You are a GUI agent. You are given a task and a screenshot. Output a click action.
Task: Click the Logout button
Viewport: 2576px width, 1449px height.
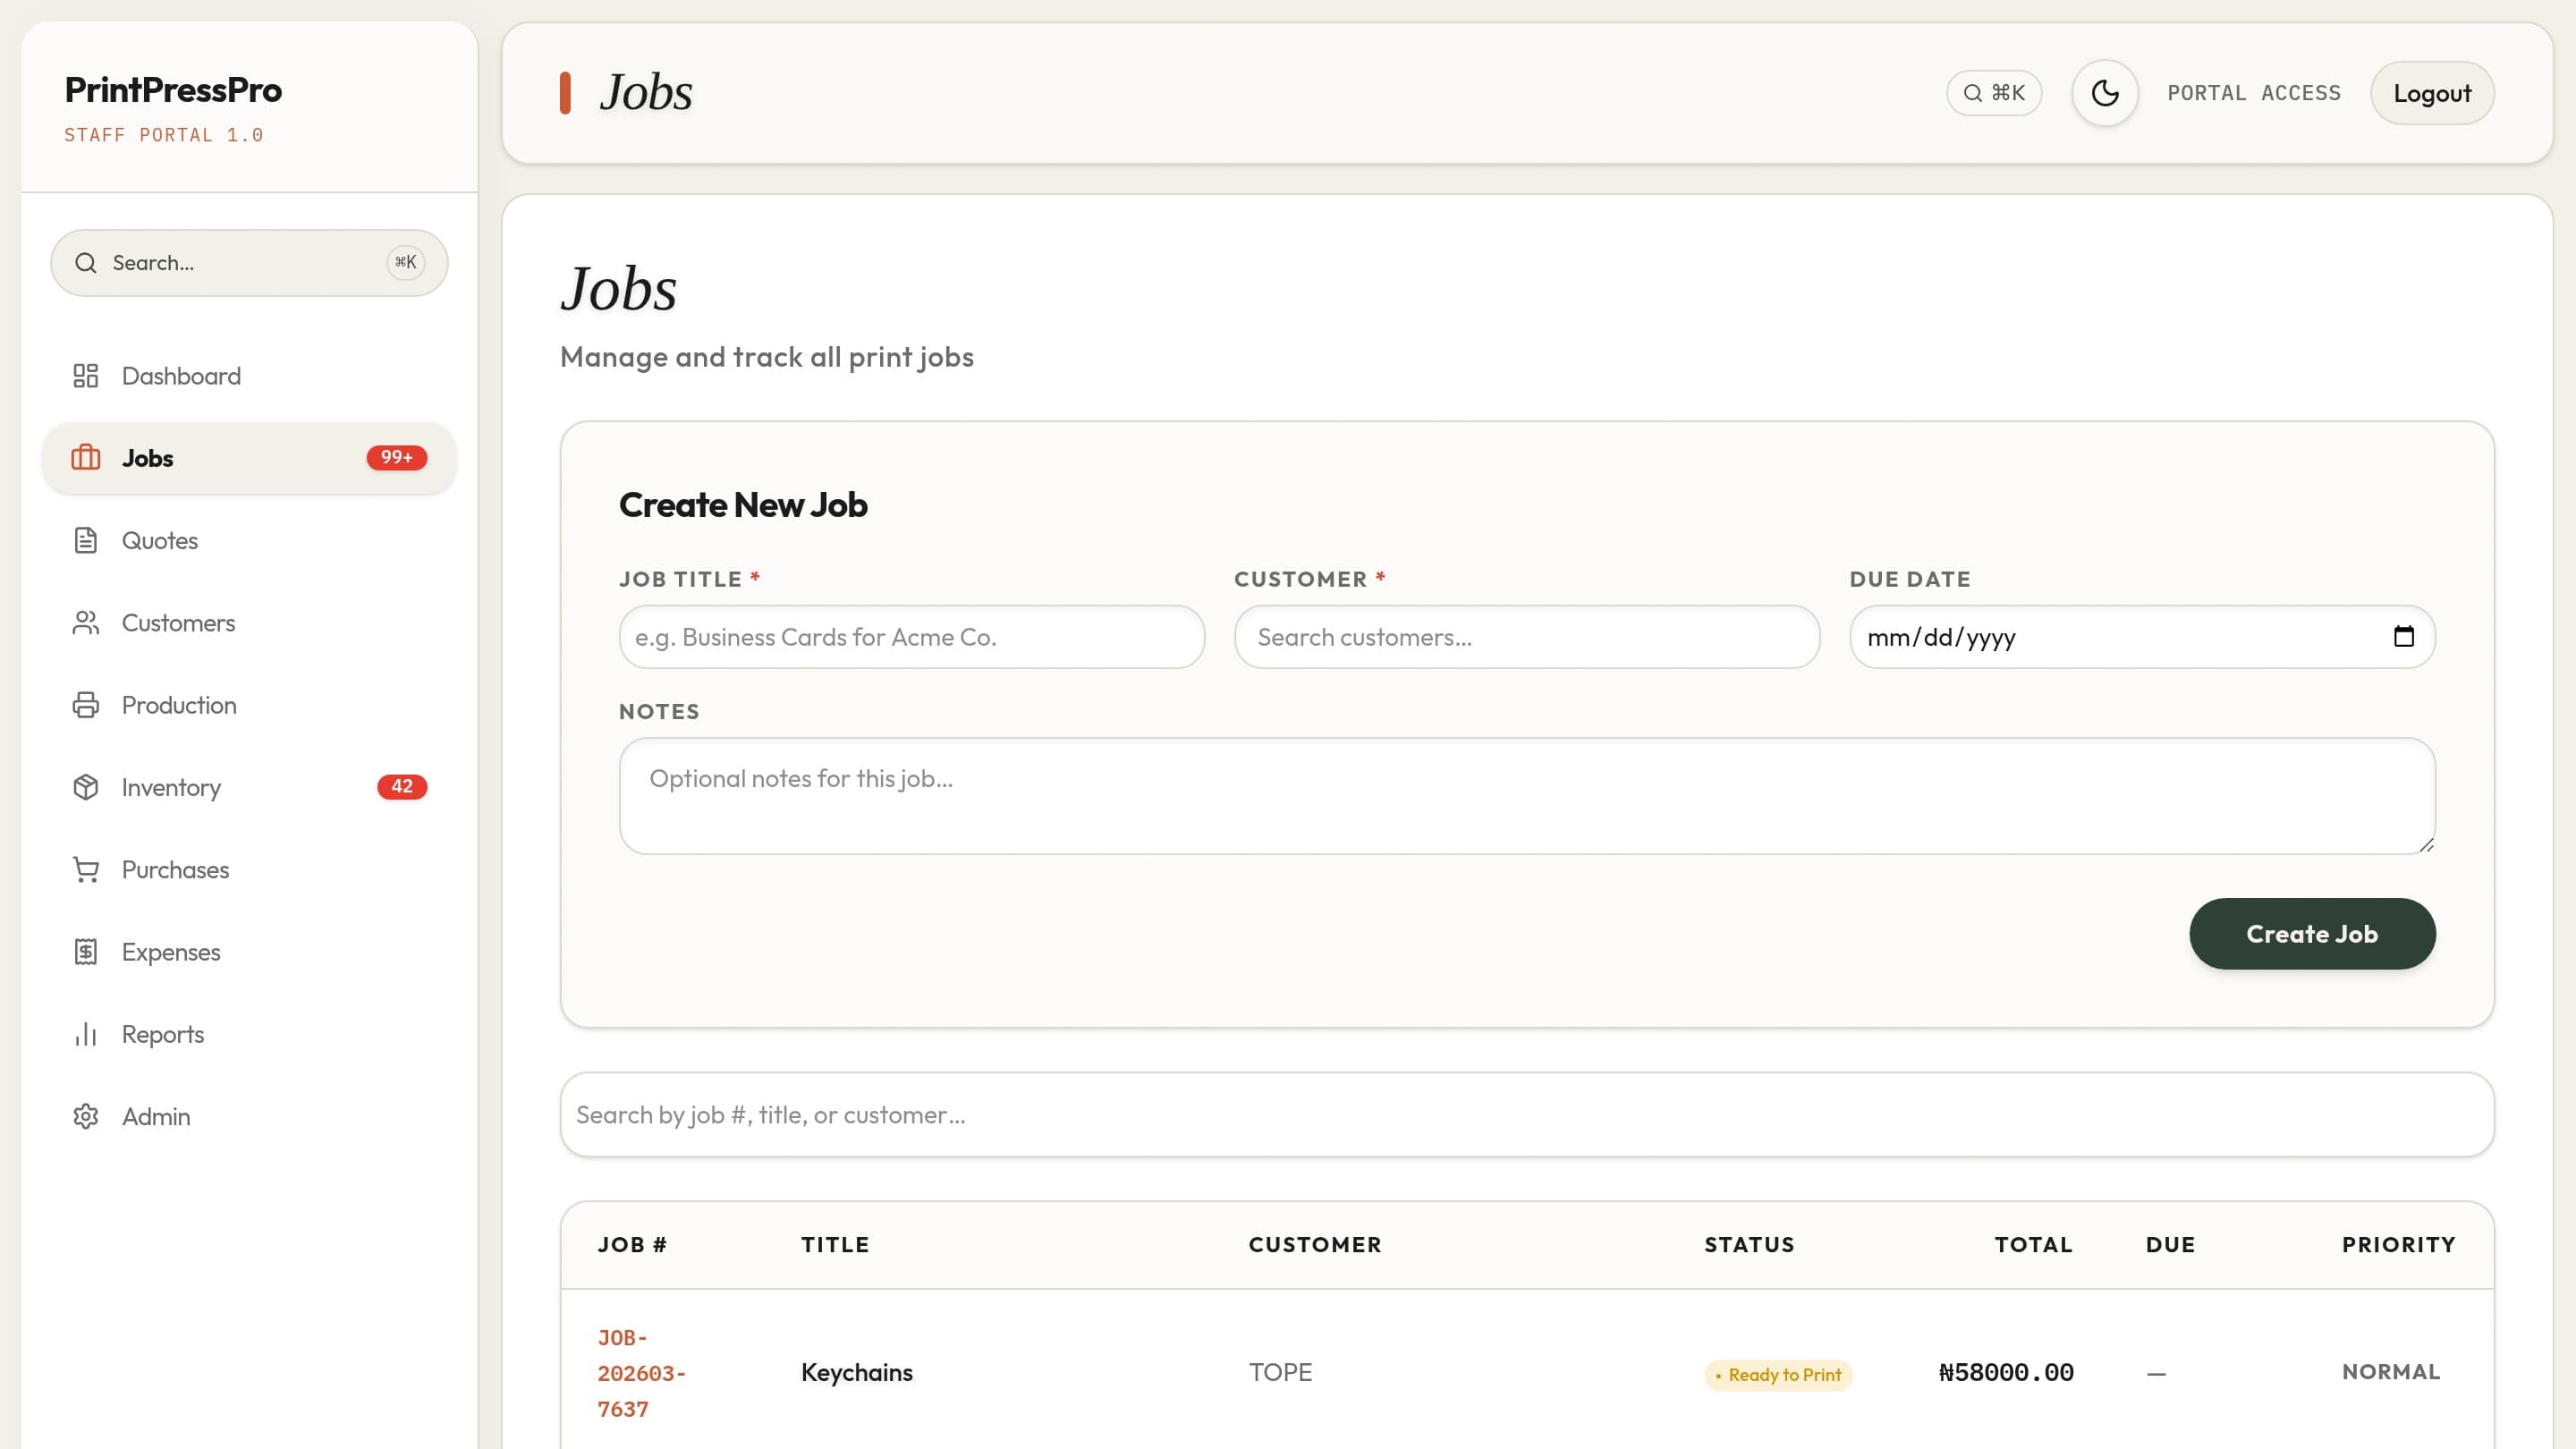point(2432,92)
